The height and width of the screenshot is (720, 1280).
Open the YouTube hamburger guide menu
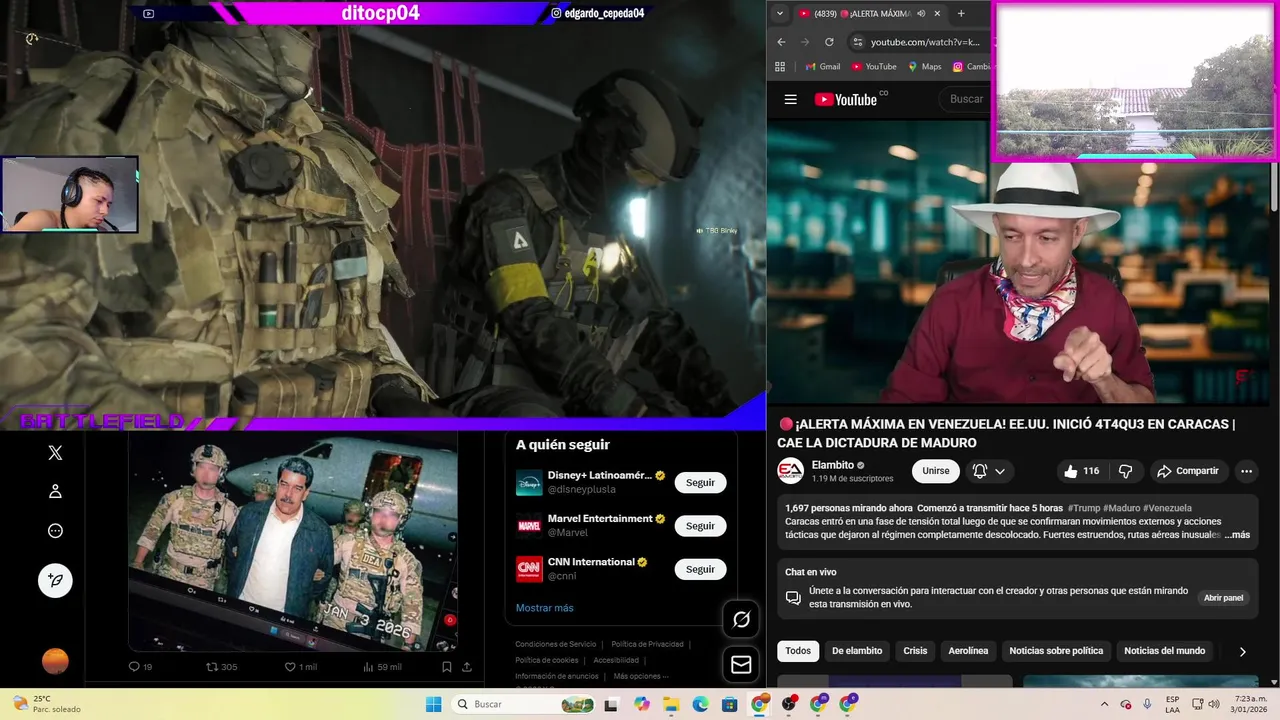click(x=791, y=99)
